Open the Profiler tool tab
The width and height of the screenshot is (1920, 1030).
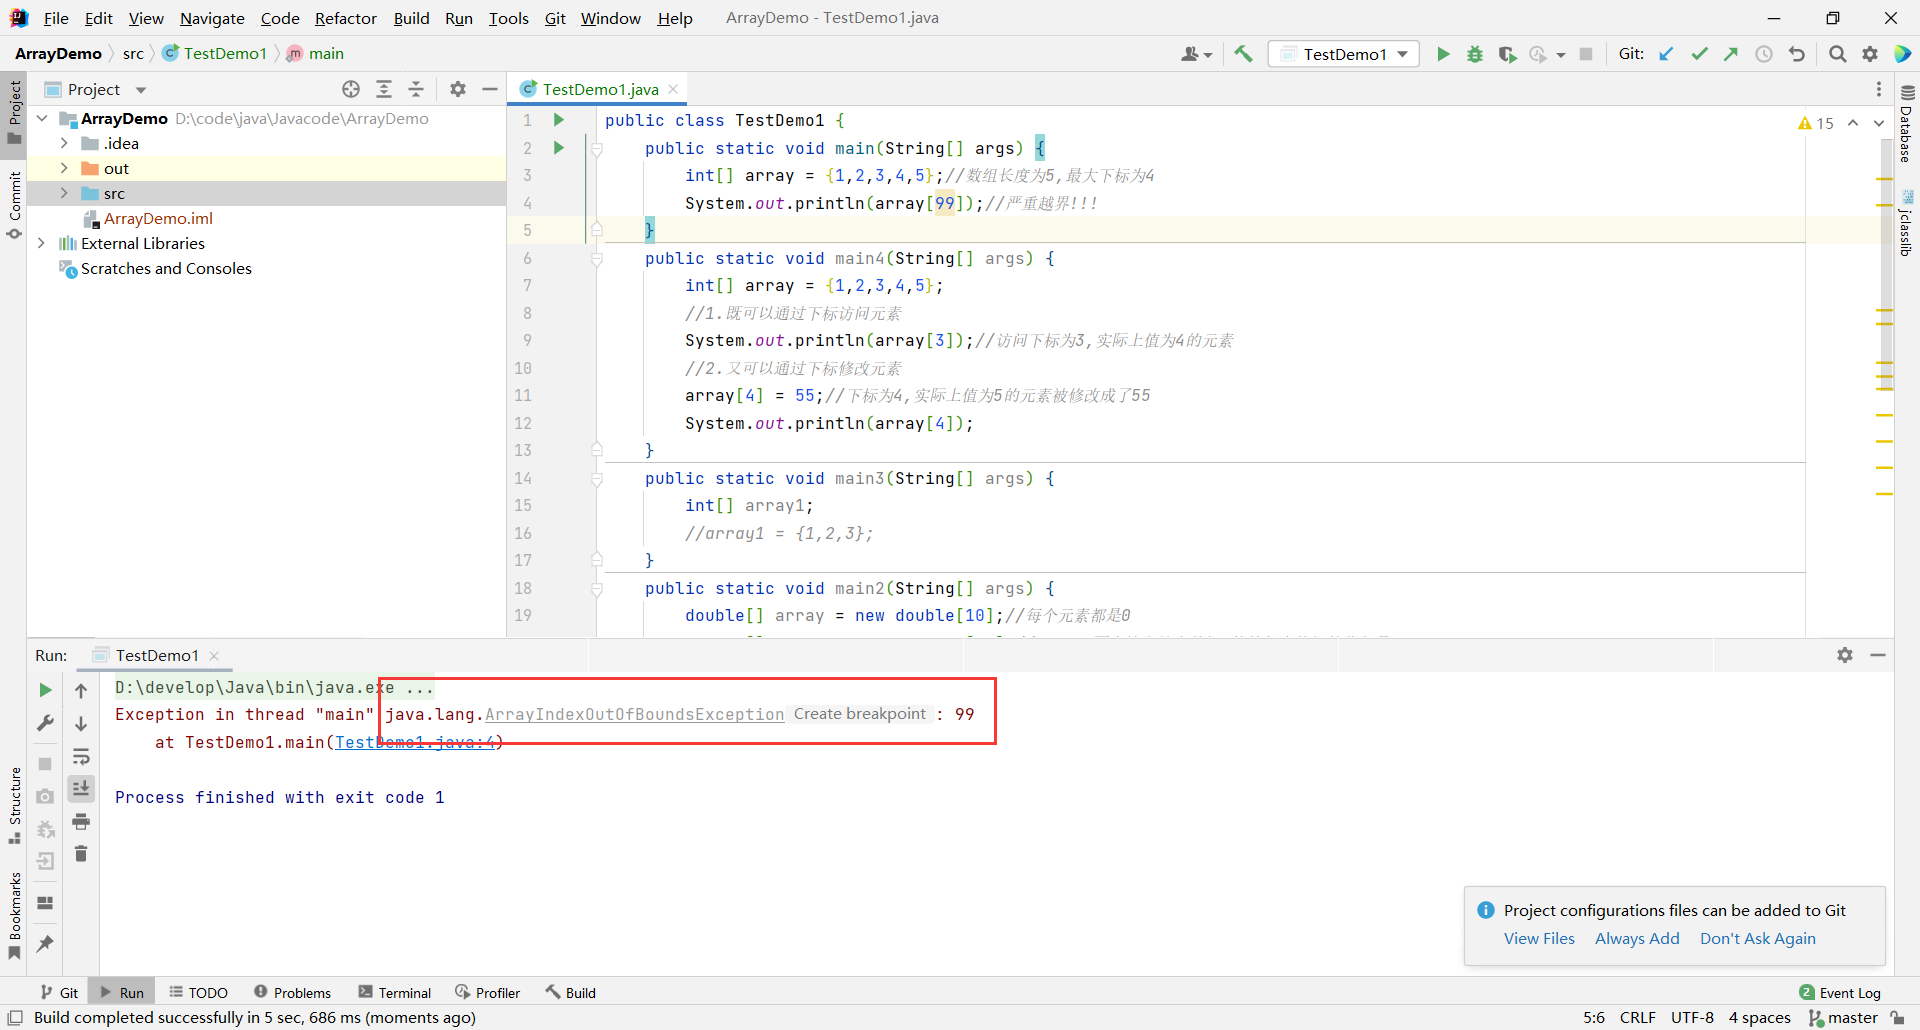pos(488,992)
